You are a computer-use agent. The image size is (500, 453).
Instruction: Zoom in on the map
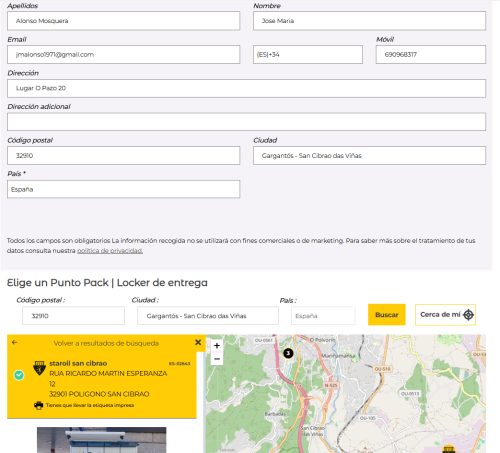[x=217, y=346]
